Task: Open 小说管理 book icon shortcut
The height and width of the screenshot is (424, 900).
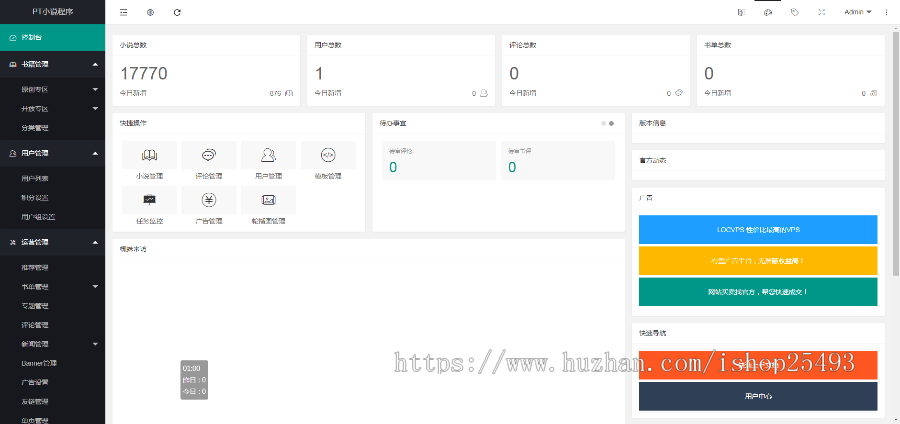Action: 149,155
